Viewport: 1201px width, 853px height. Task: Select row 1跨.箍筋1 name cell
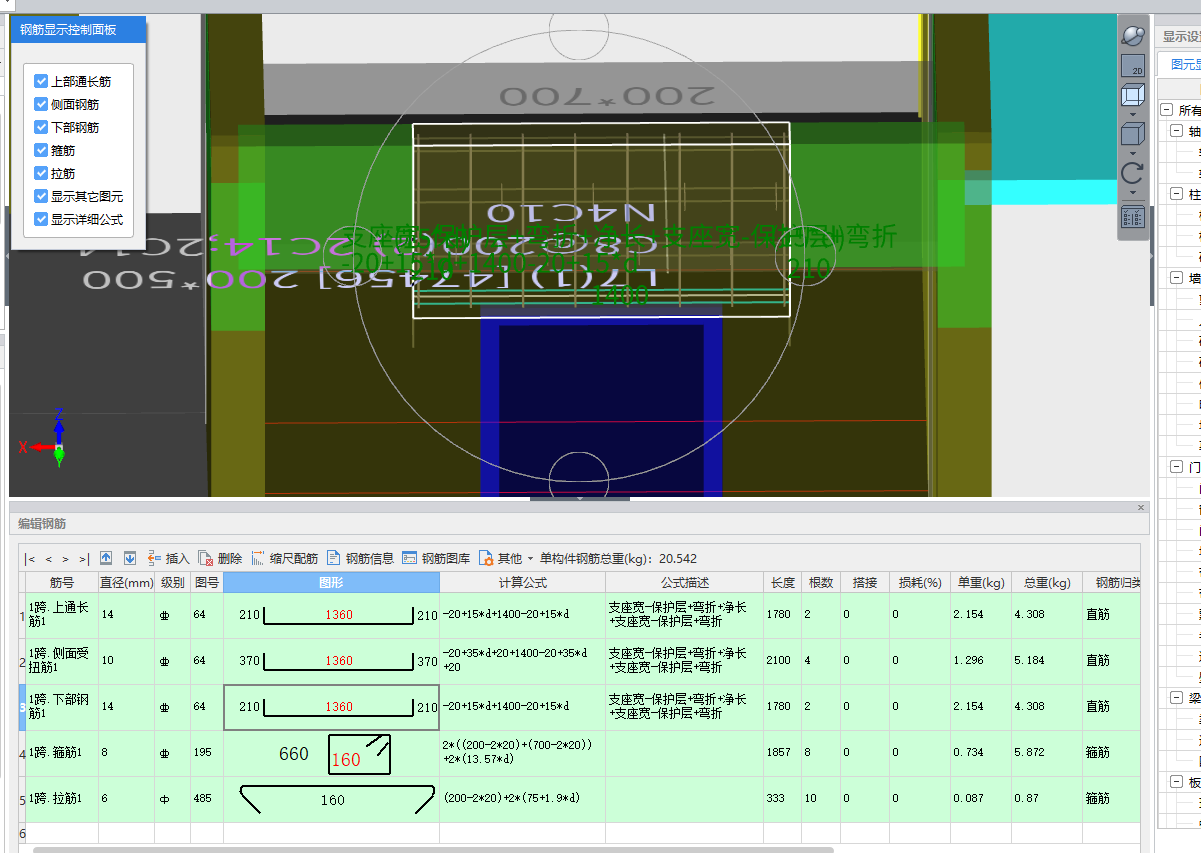pos(62,753)
